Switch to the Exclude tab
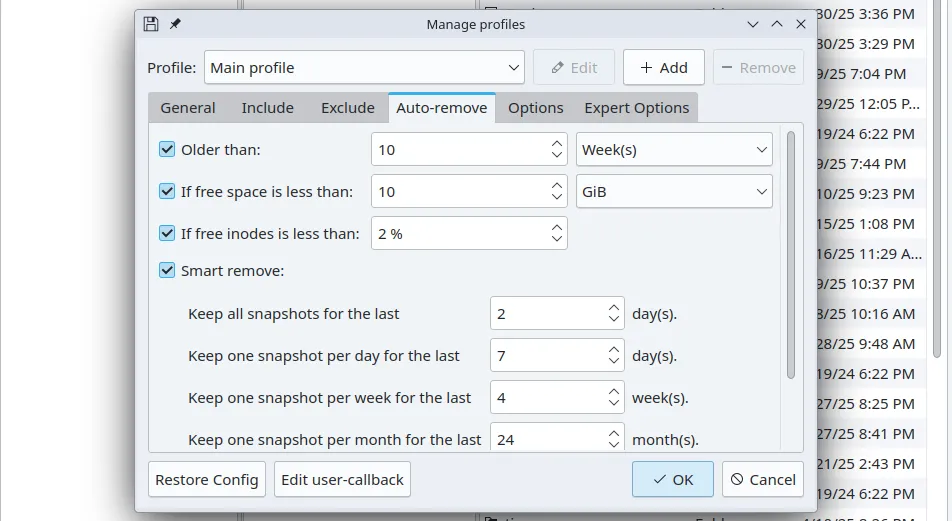This screenshot has width=952, height=521. (x=347, y=108)
